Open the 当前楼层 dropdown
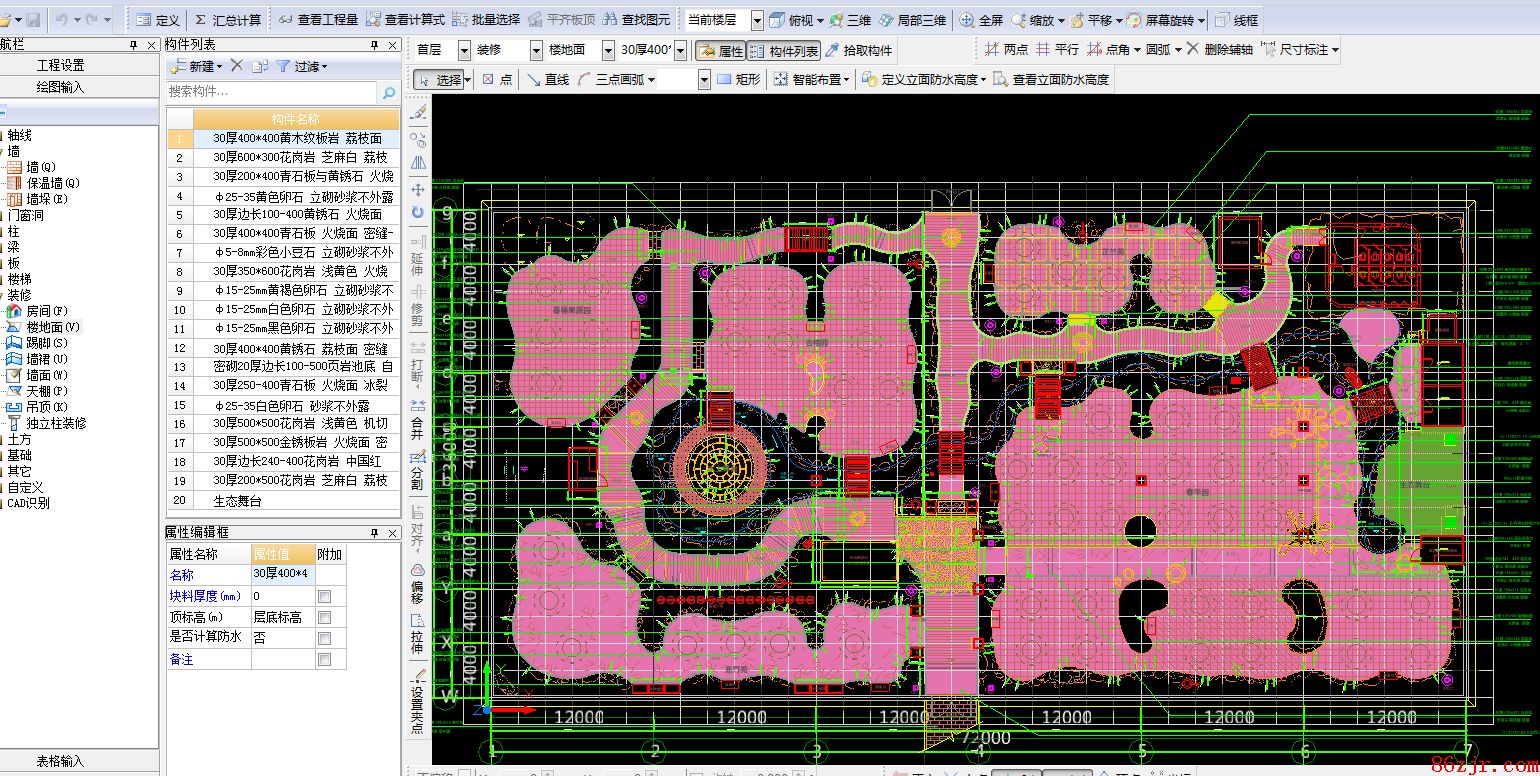Screen dimensions: 1540x776 pyautogui.click(x=756, y=20)
